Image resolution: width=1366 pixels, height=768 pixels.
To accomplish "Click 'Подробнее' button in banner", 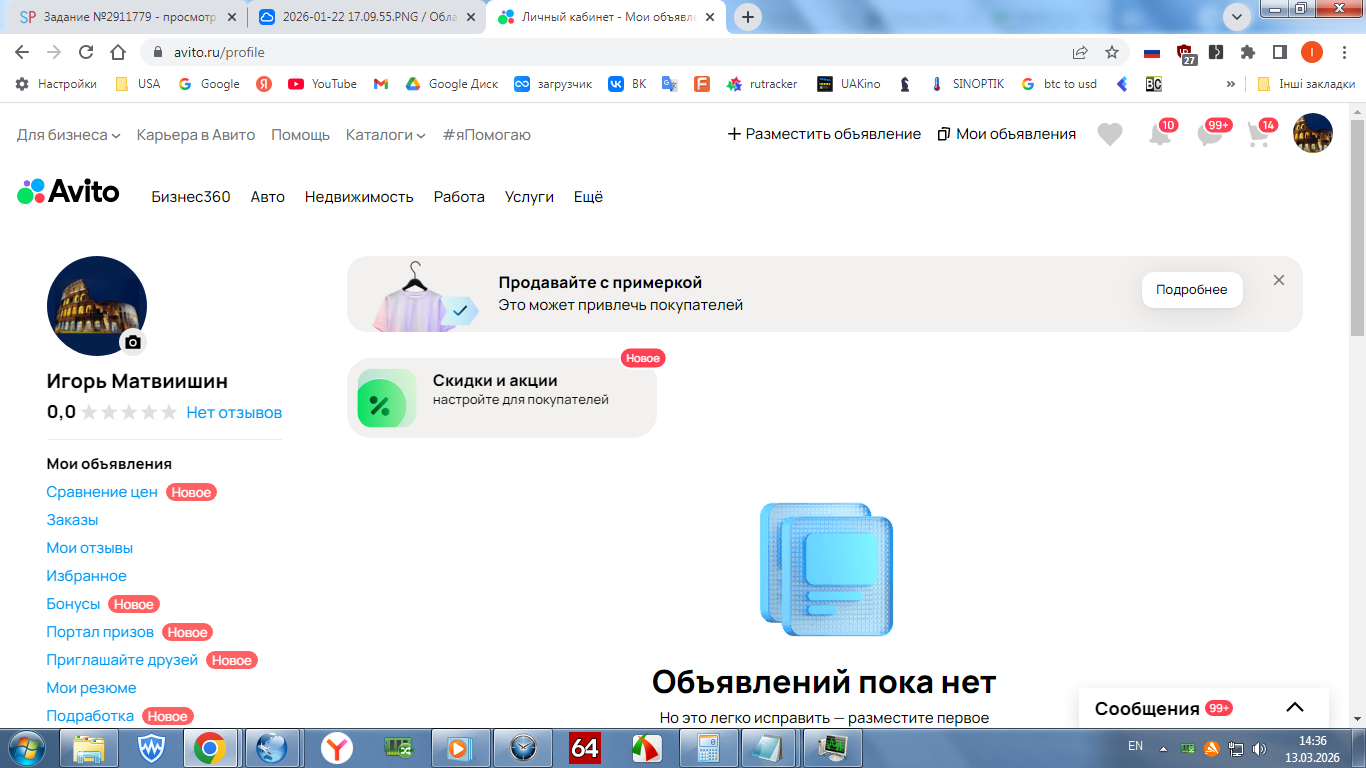I will [1192, 290].
